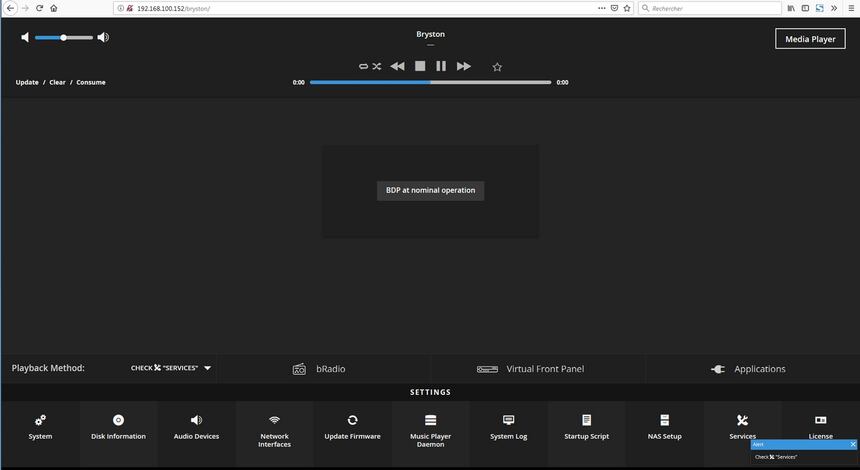860x470 pixels.
Task: Click the SETTINGS header bar
Action: [430, 392]
